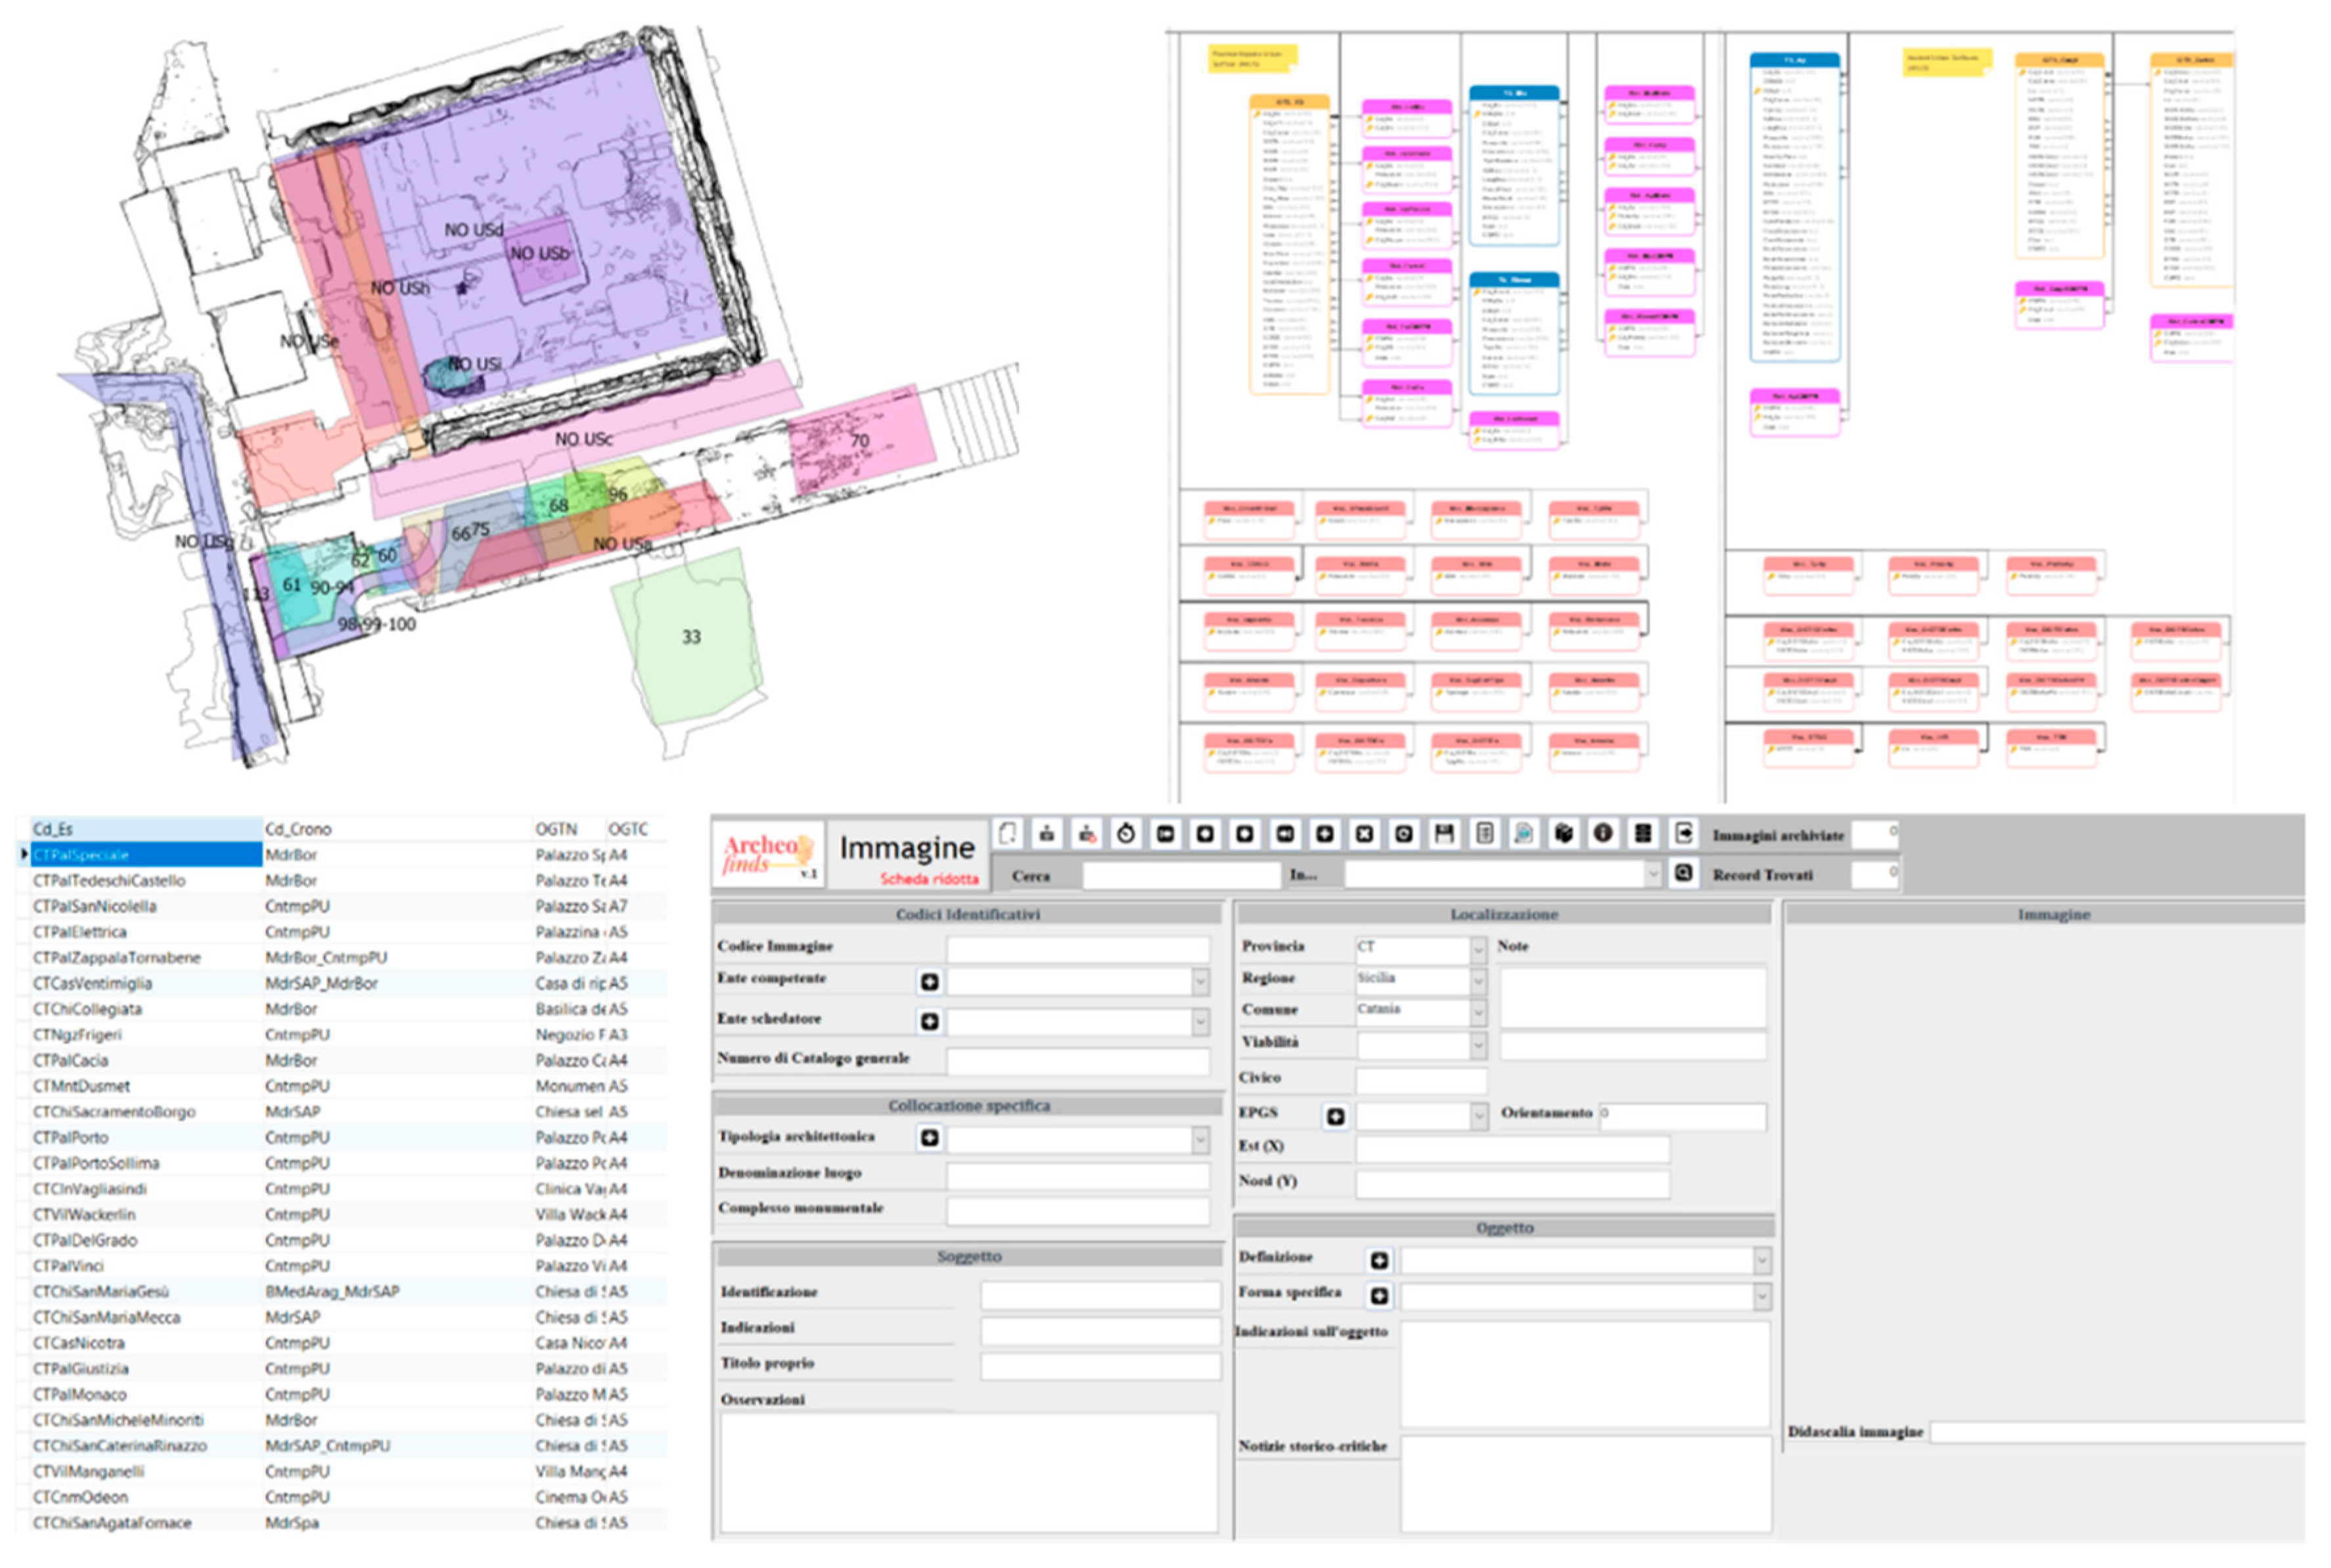The image size is (2331, 1568).
Task: Expand the Viabilità dropdown list
Action: click(1478, 1046)
